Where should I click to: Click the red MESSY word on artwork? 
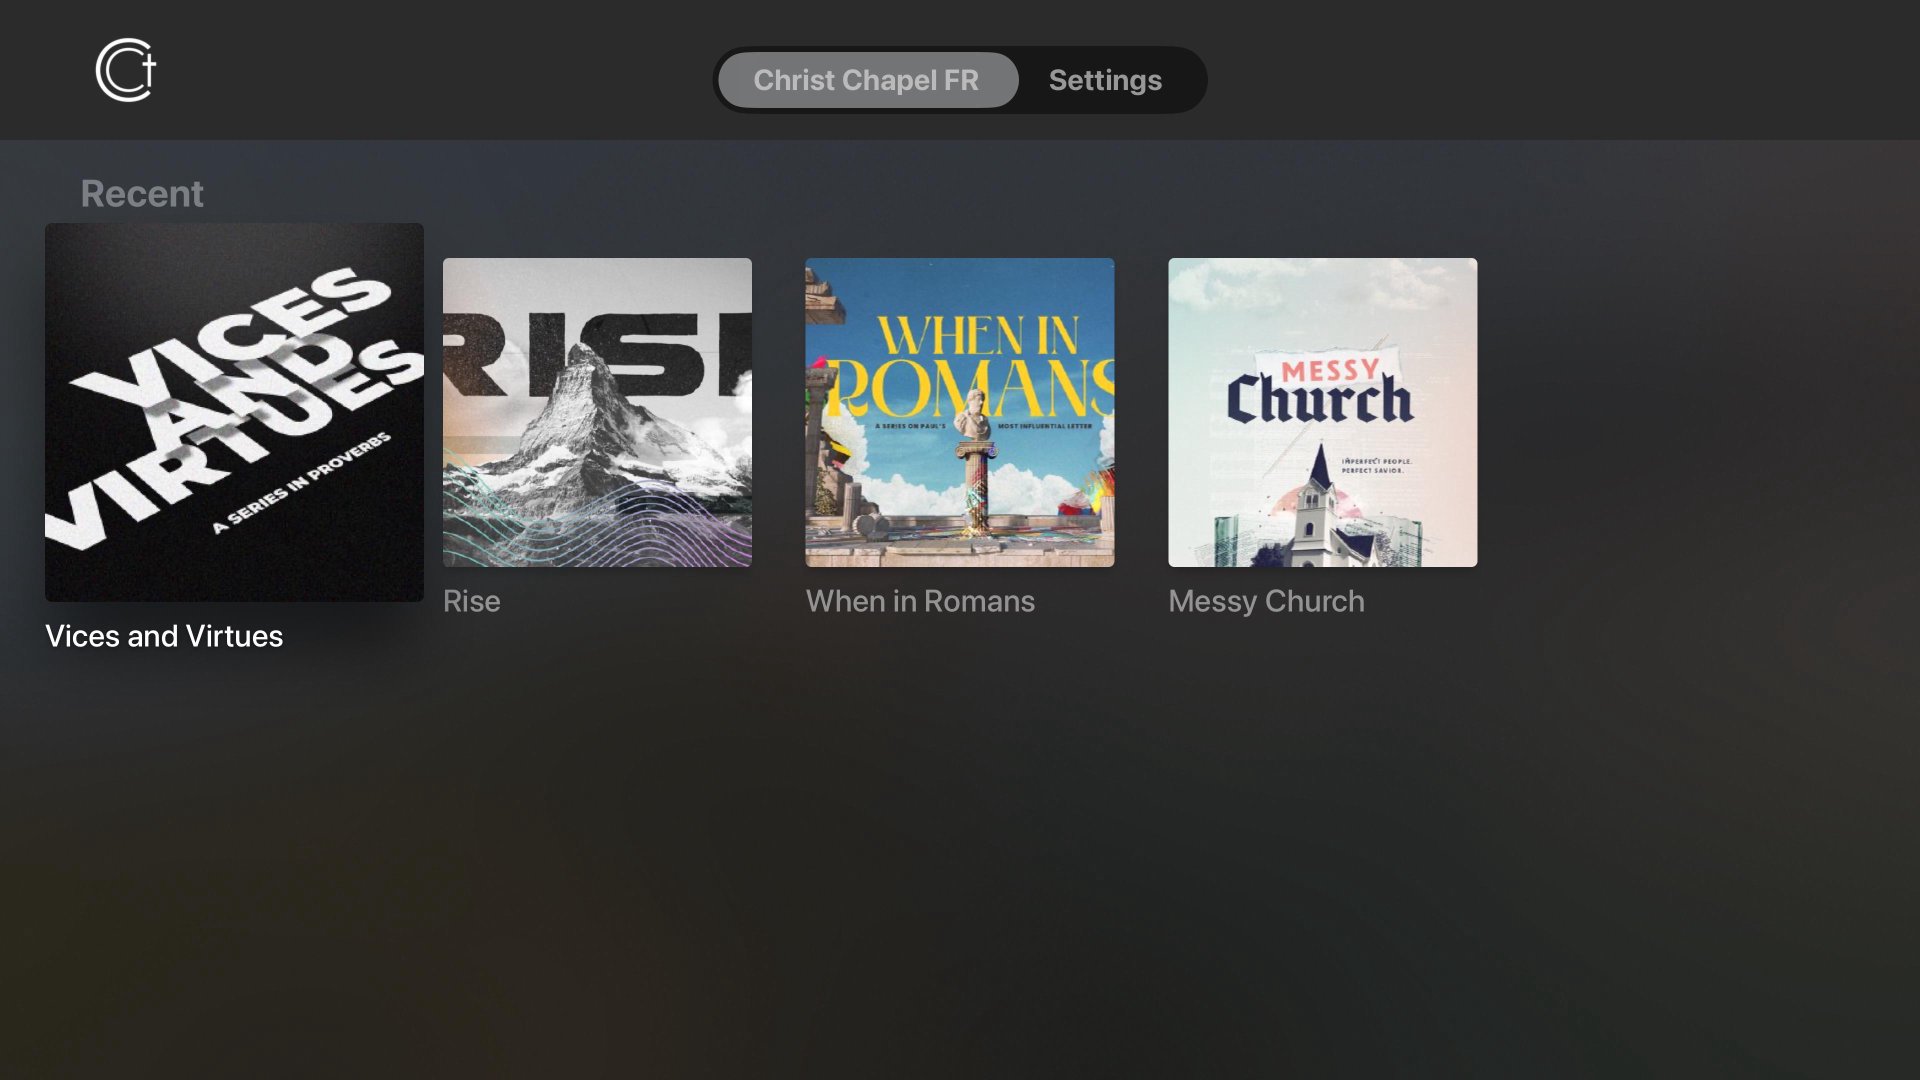click(1330, 370)
